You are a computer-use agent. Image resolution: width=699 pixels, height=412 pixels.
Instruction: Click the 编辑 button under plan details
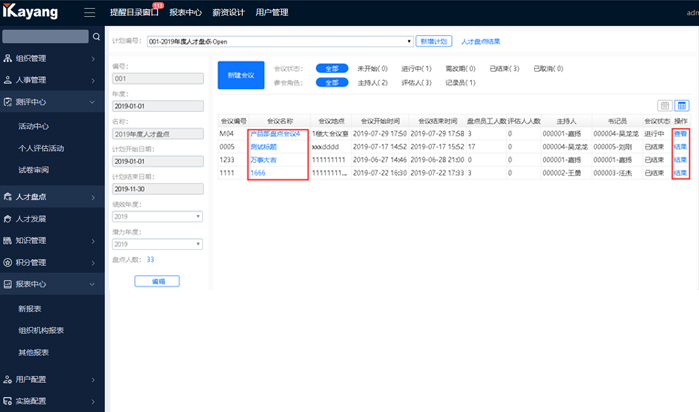pyautogui.click(x=158, y=282)
